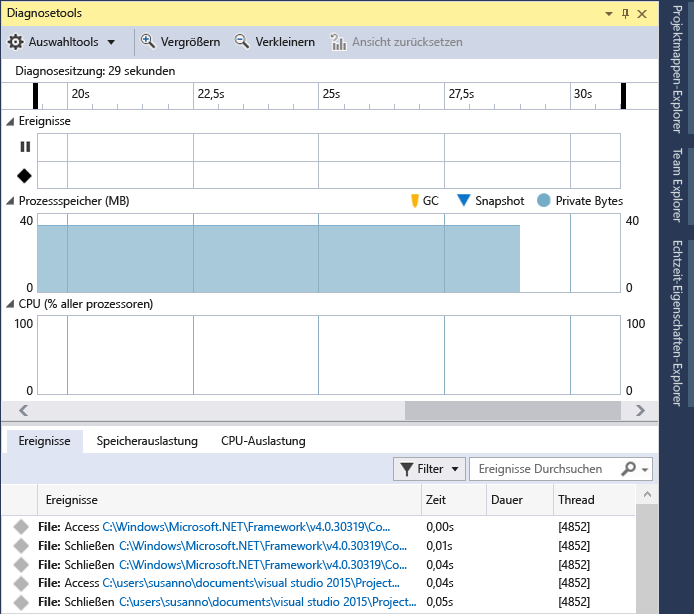
Task: Sort by the Zeit column header
Action: tap(454, 500)
